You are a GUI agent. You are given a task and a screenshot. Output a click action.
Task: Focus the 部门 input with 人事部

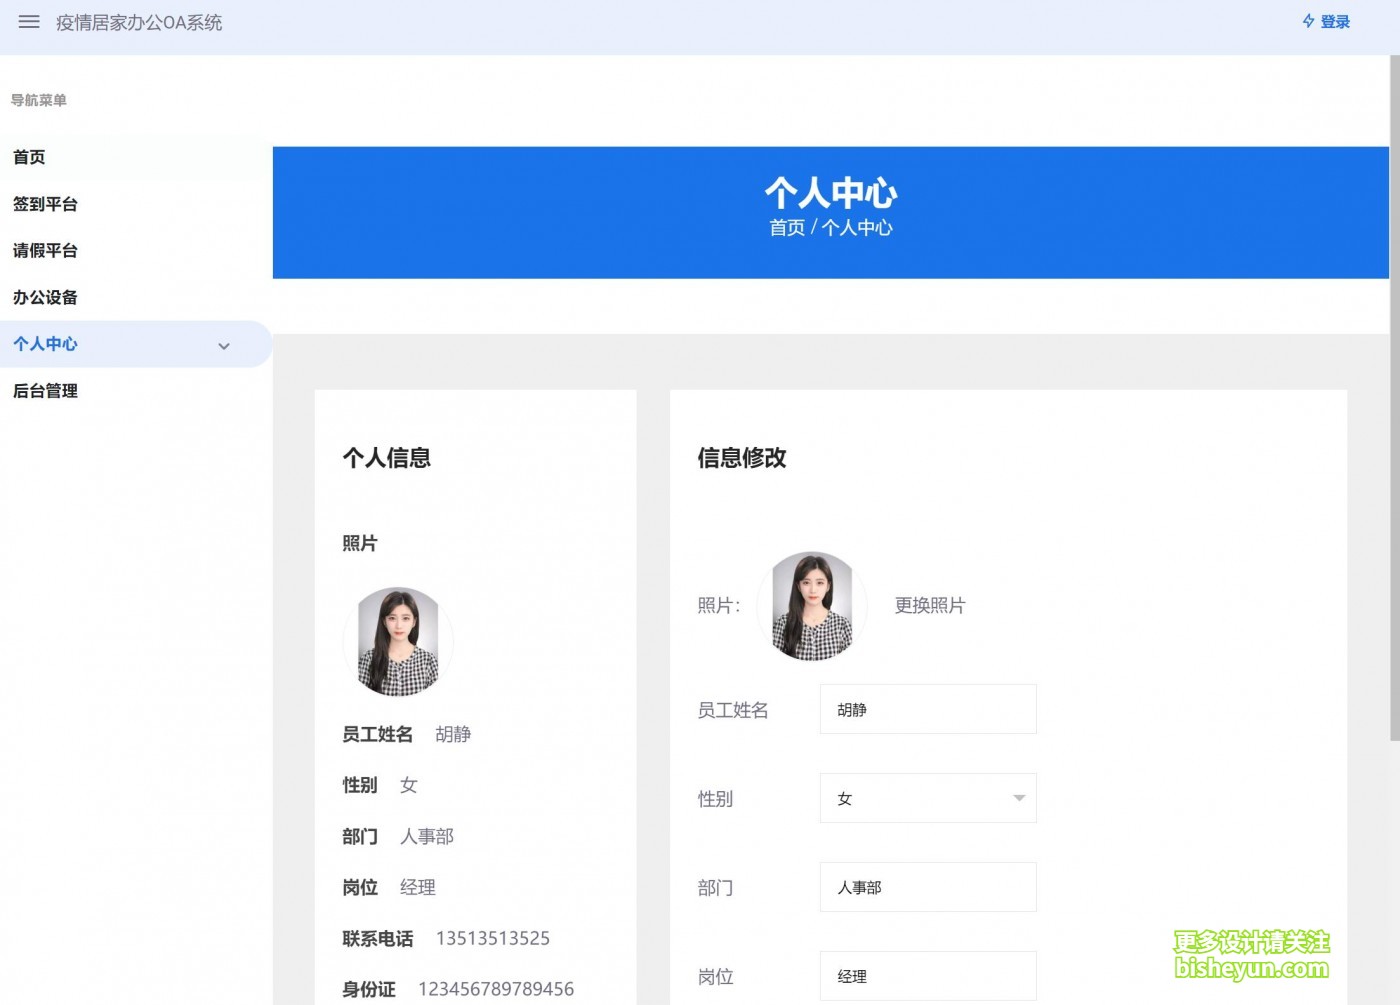coord(928,887)
